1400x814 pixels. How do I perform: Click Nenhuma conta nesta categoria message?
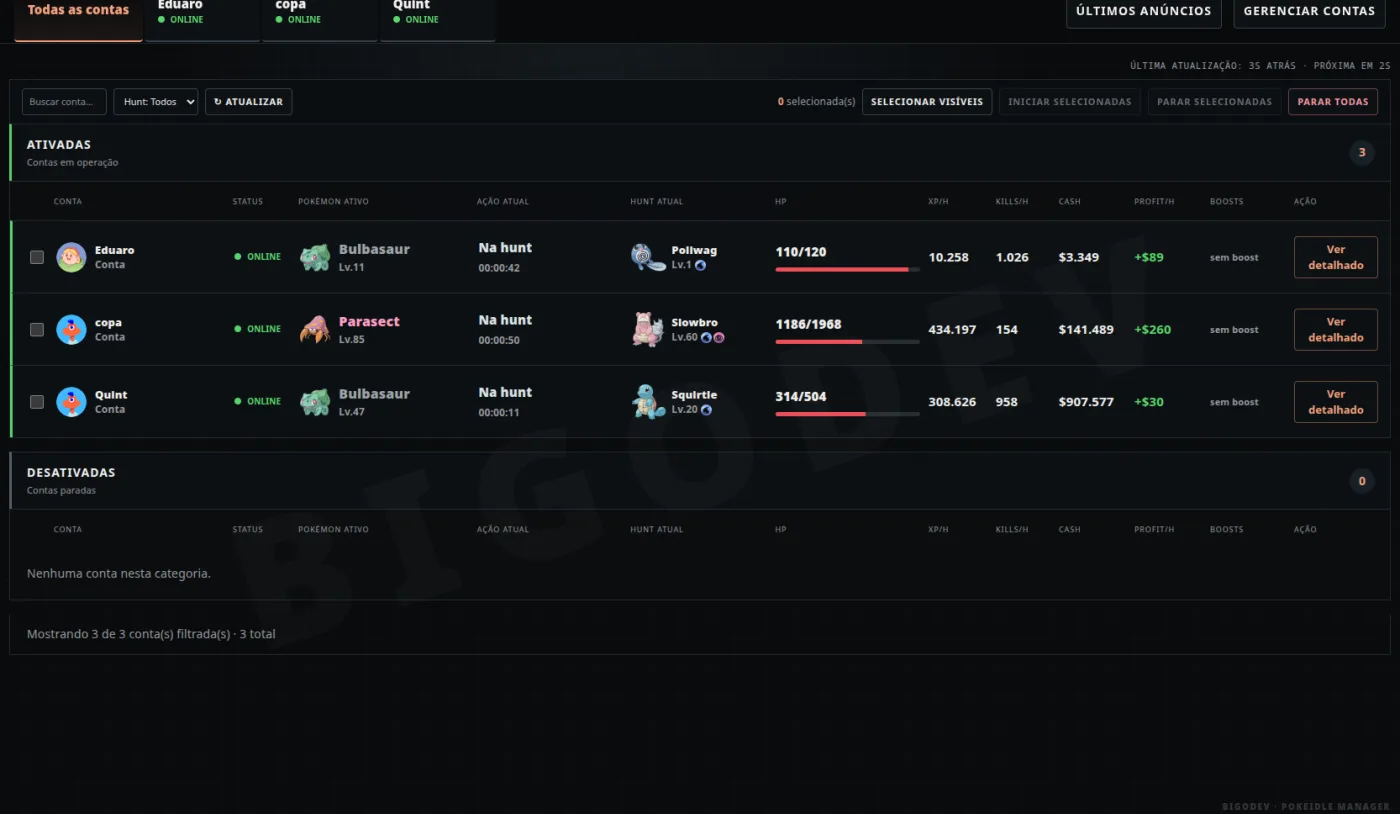tap(119, 573)
